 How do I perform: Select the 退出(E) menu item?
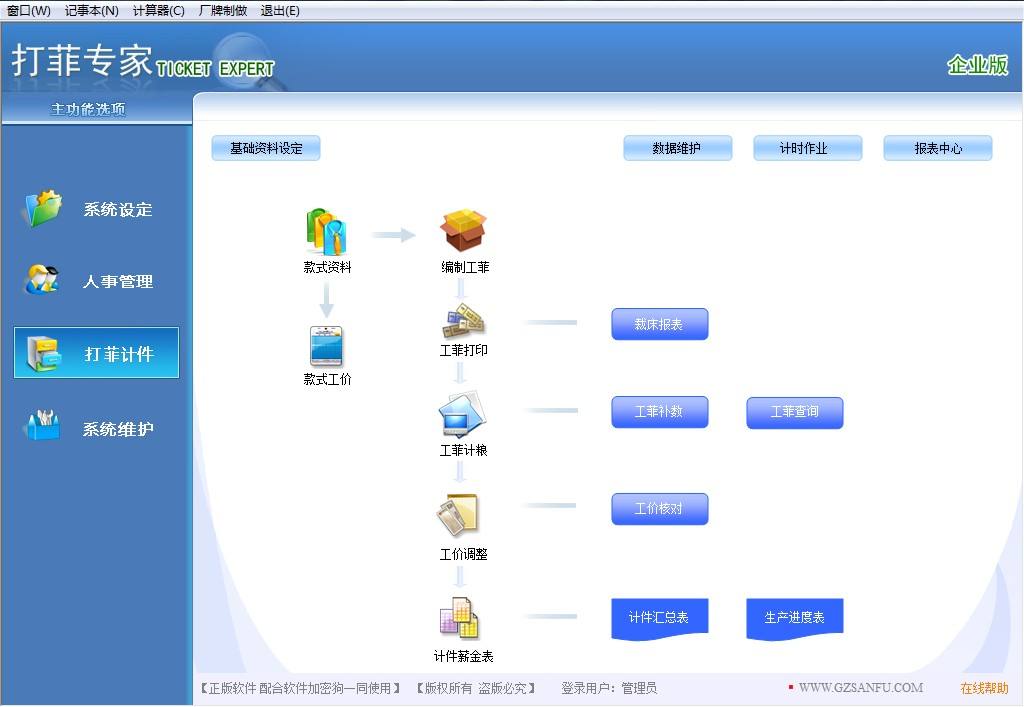click(280, 10)
